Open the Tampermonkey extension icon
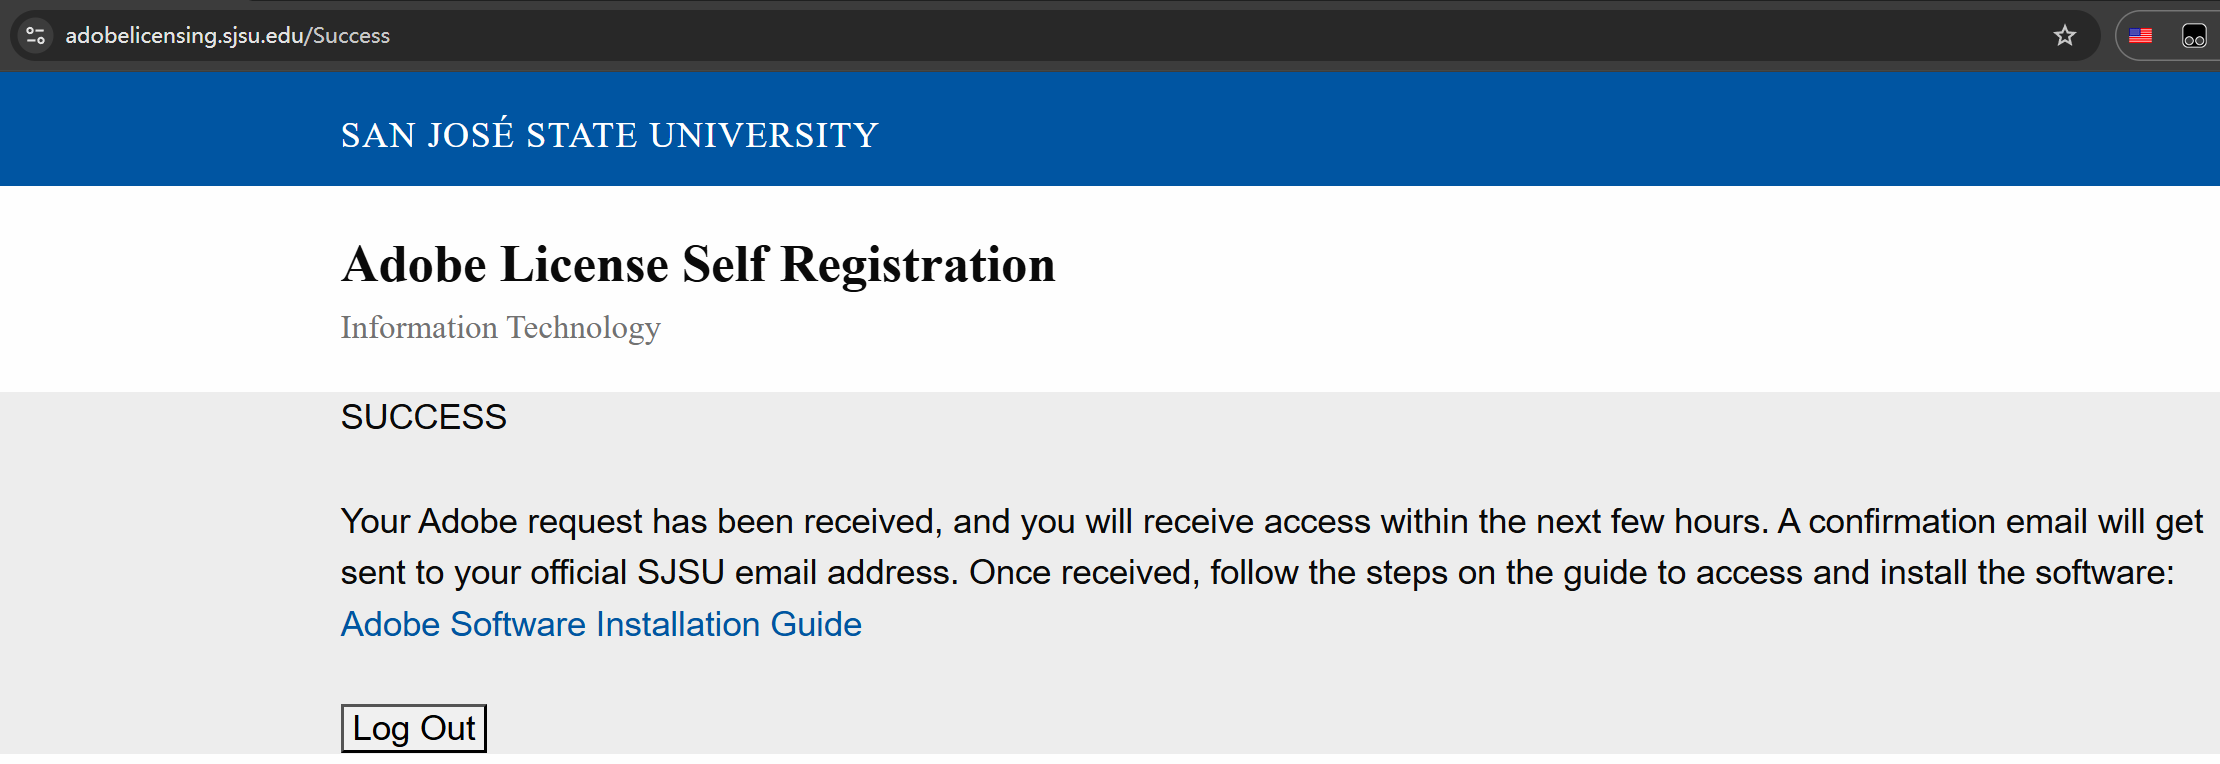Screen dimensions: 2220x764 2193,36
